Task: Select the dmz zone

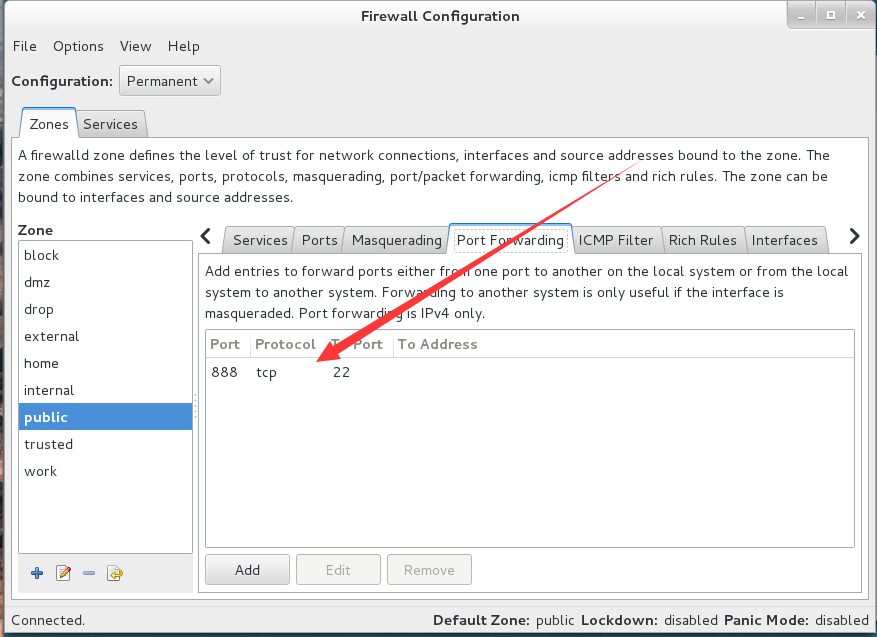Action: [105, 282]
